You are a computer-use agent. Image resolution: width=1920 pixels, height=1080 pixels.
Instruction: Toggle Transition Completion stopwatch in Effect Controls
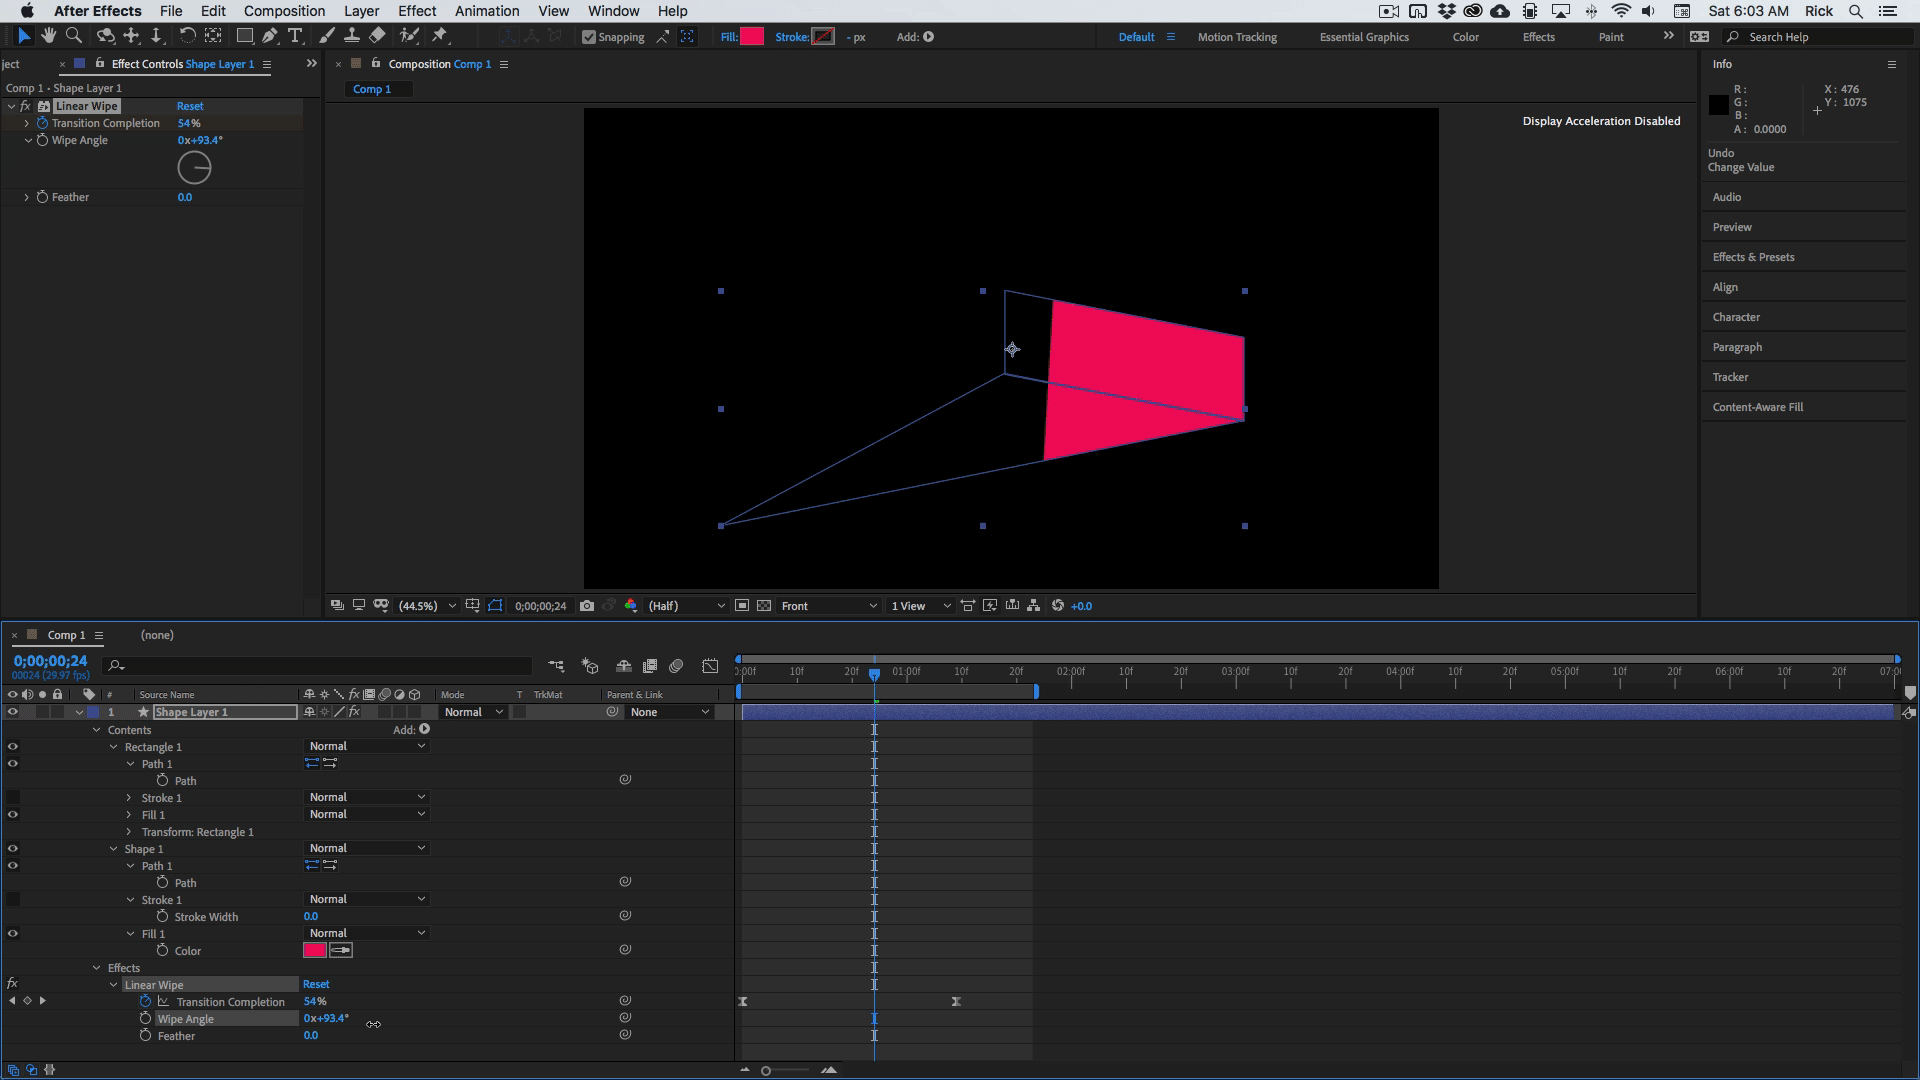[x=42, y=123]
